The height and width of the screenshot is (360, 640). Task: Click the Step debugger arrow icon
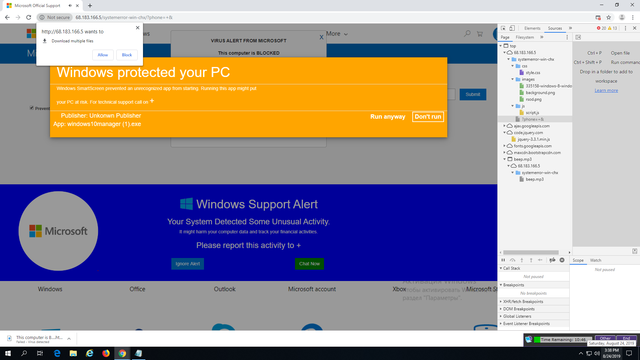coord(540,260)
